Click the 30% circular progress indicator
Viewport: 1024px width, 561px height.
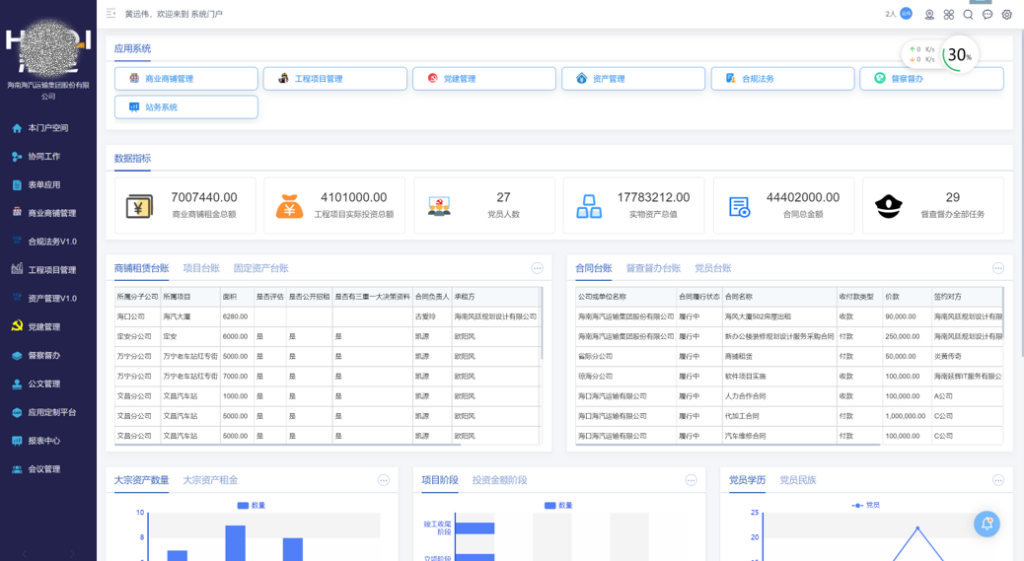(x=959, y=56)
